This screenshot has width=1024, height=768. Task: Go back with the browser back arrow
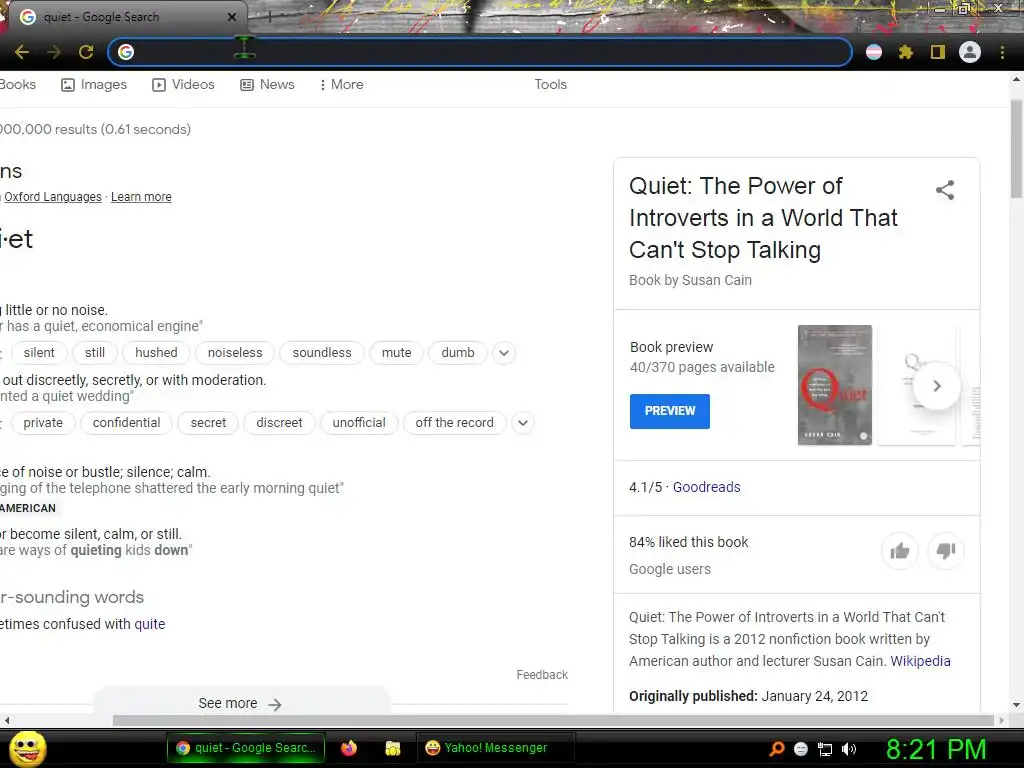(x=22, y=52)
